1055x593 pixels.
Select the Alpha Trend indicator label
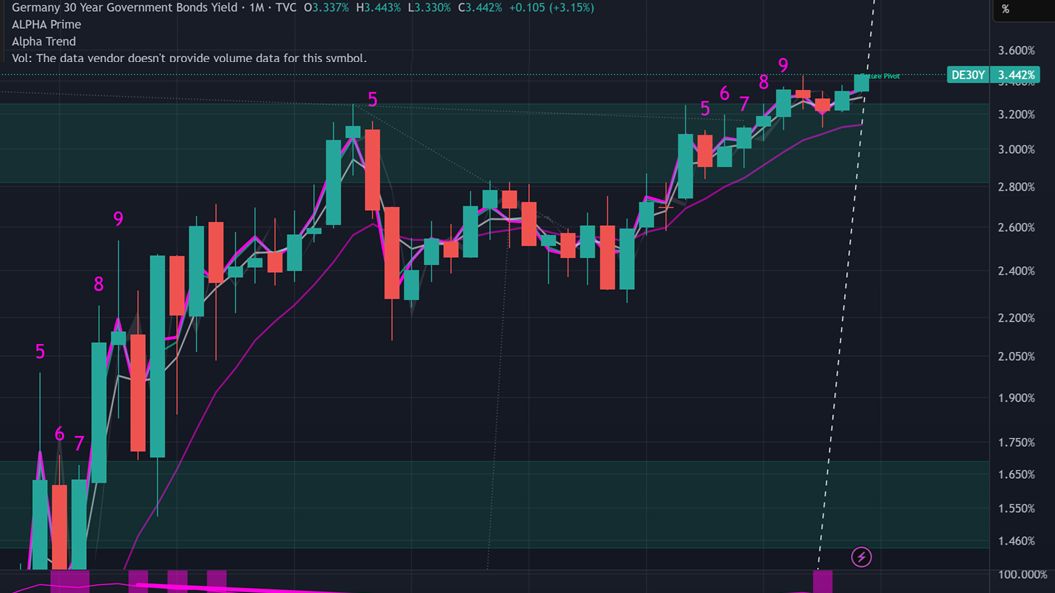click(44, 41)
